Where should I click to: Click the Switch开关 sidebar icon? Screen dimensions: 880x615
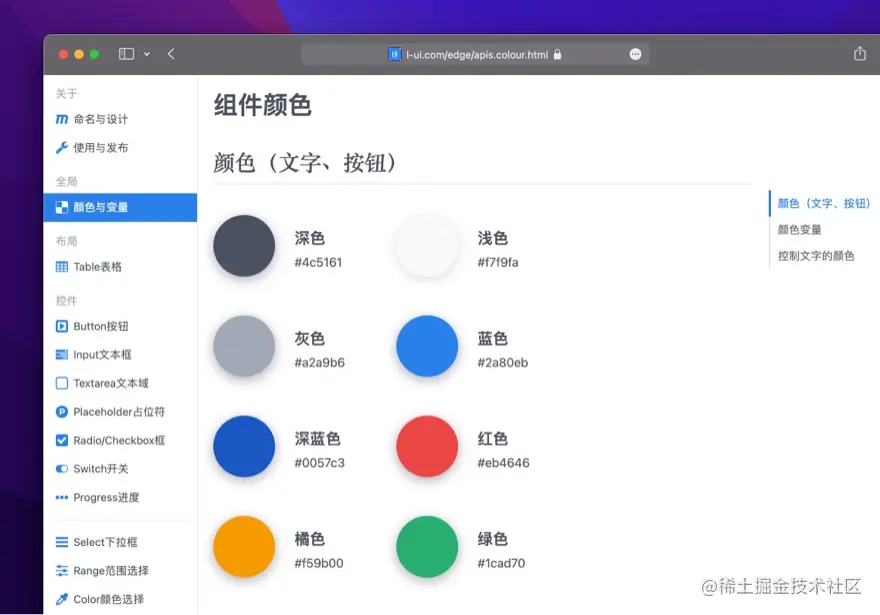pyautogui.click(x=61, y=468)
